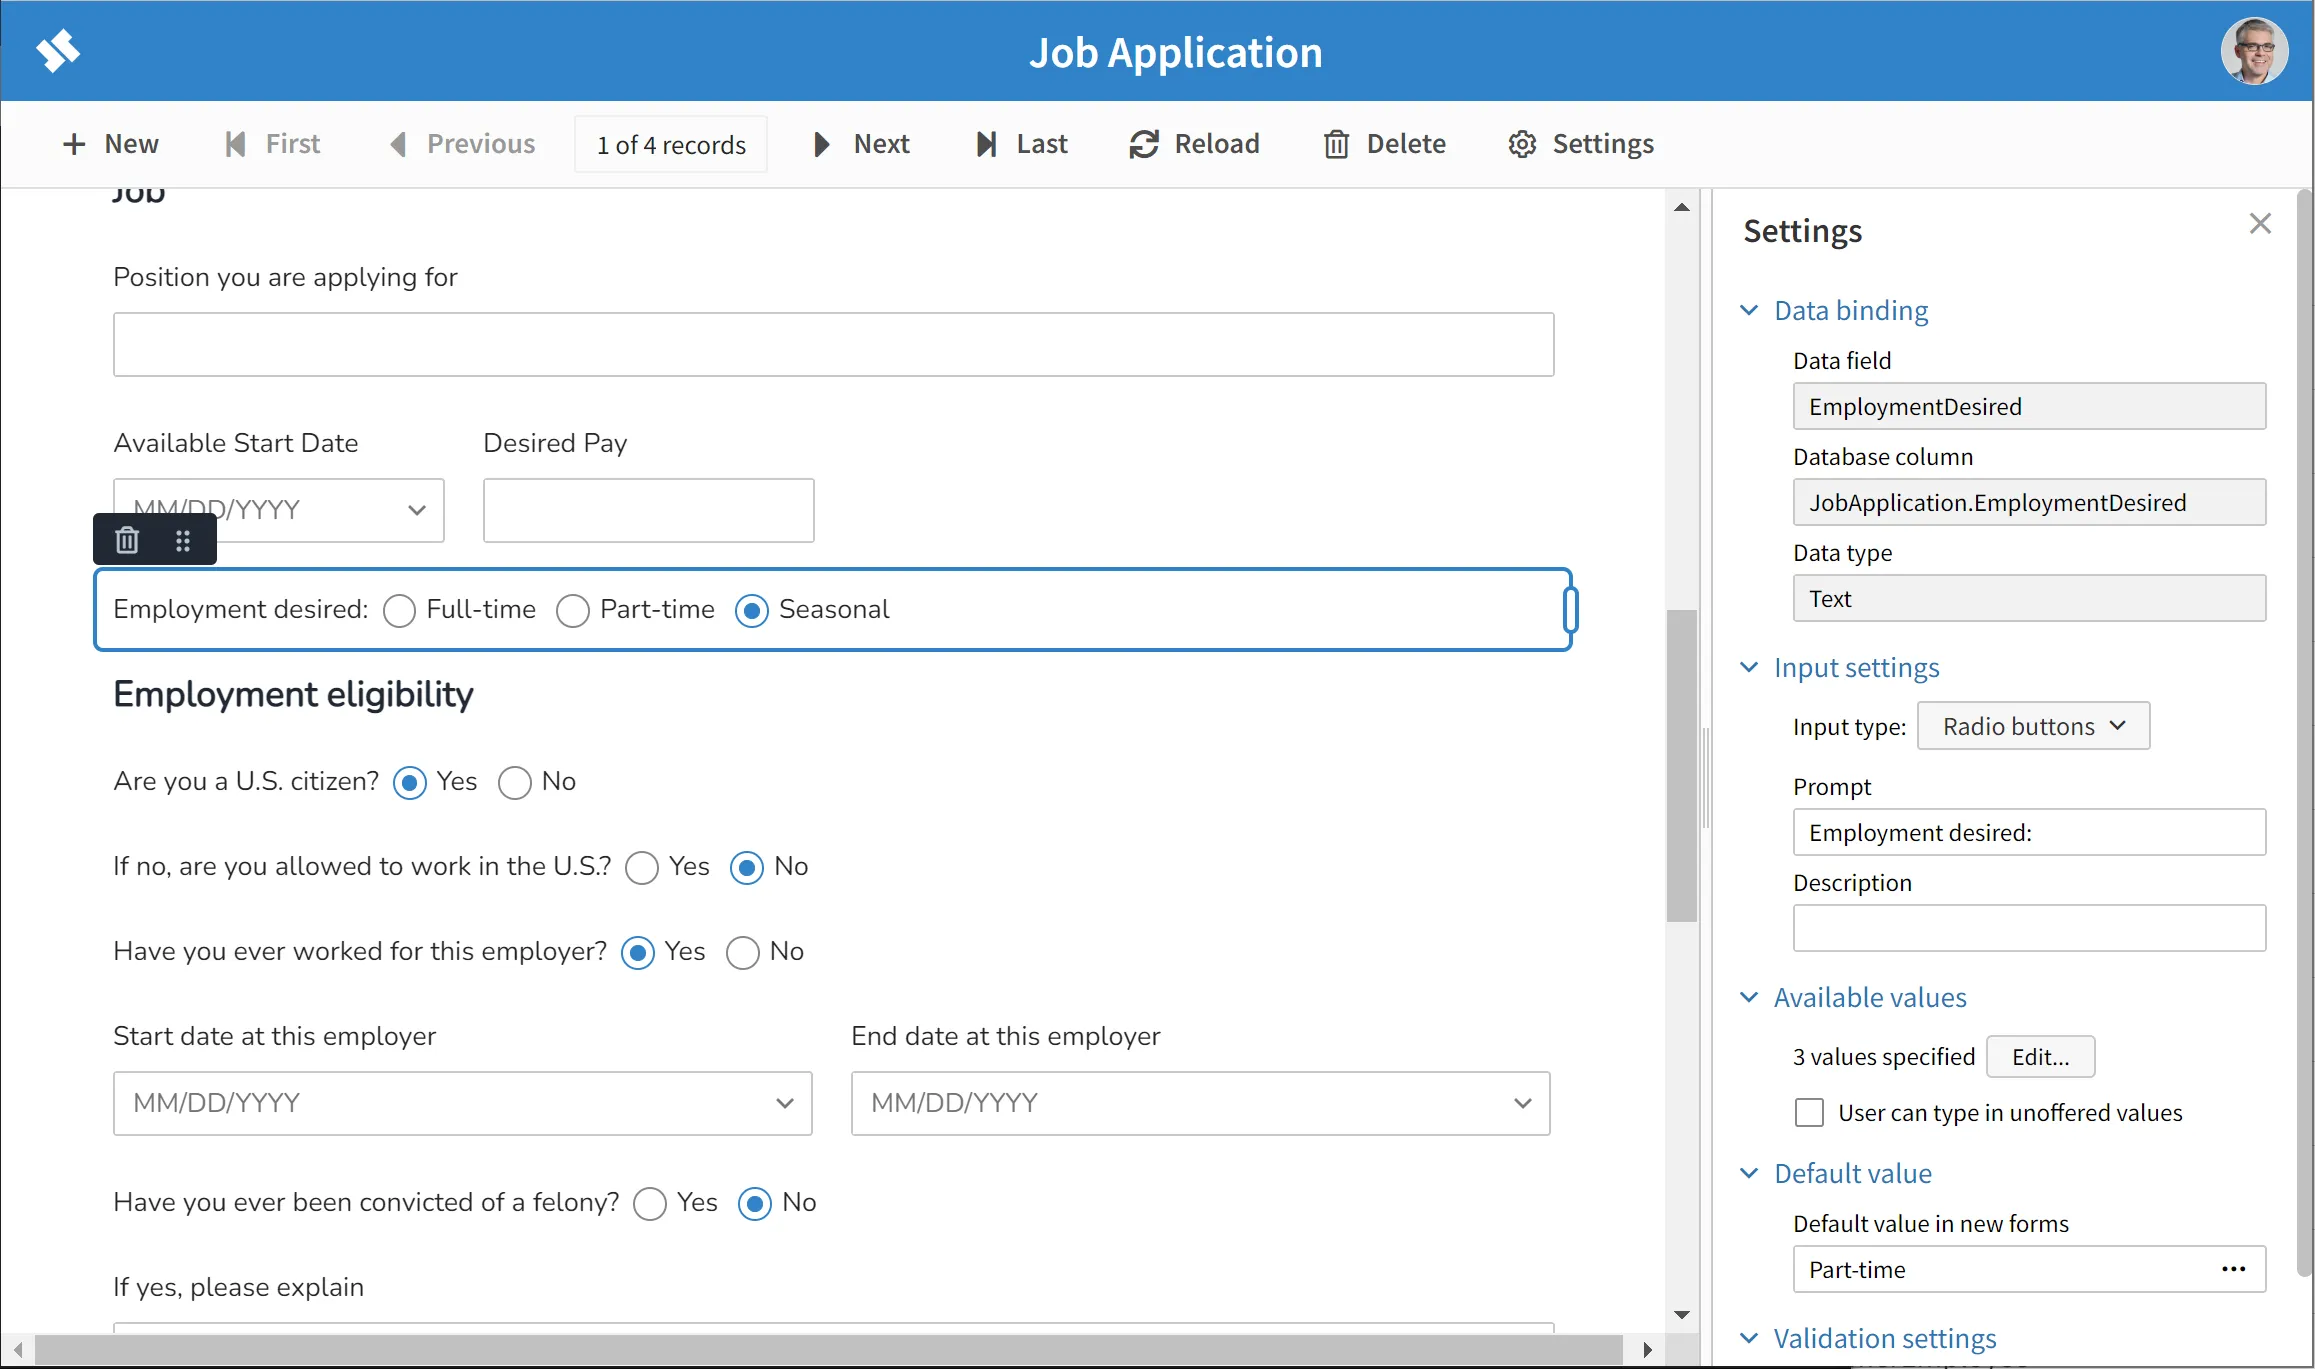Screen dimensions: 2315x1369
Task: Collapse the Data binding section
Action: click(x=1750, y=310)
